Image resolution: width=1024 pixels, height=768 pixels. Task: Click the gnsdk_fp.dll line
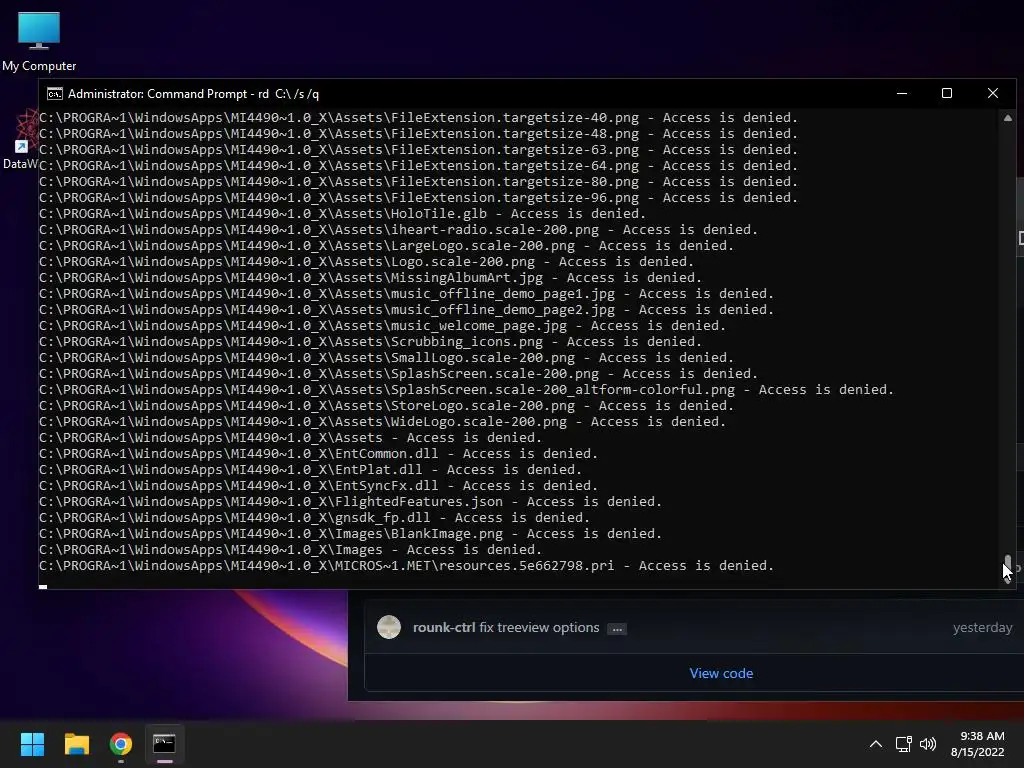click(314, 518)
